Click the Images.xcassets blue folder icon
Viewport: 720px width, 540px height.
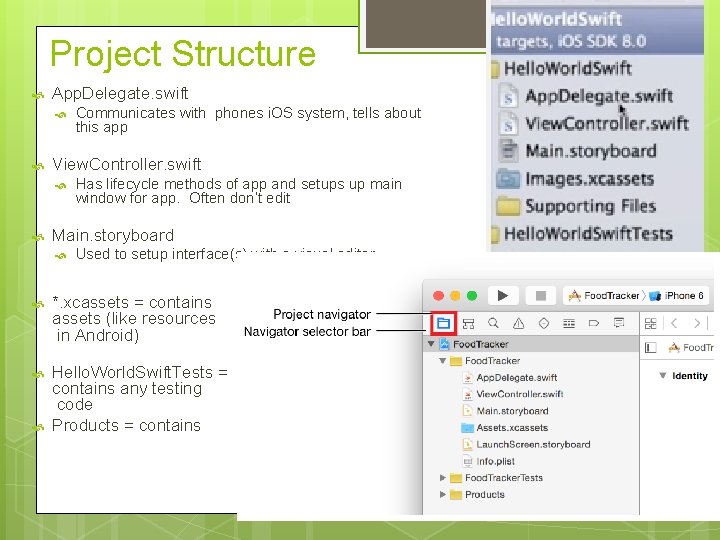508,179
